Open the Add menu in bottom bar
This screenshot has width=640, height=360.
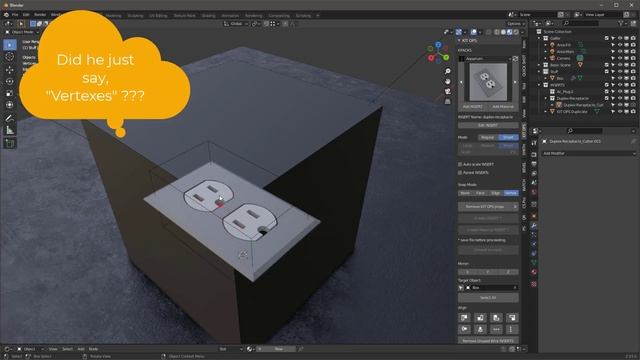(x=81, y=349)
